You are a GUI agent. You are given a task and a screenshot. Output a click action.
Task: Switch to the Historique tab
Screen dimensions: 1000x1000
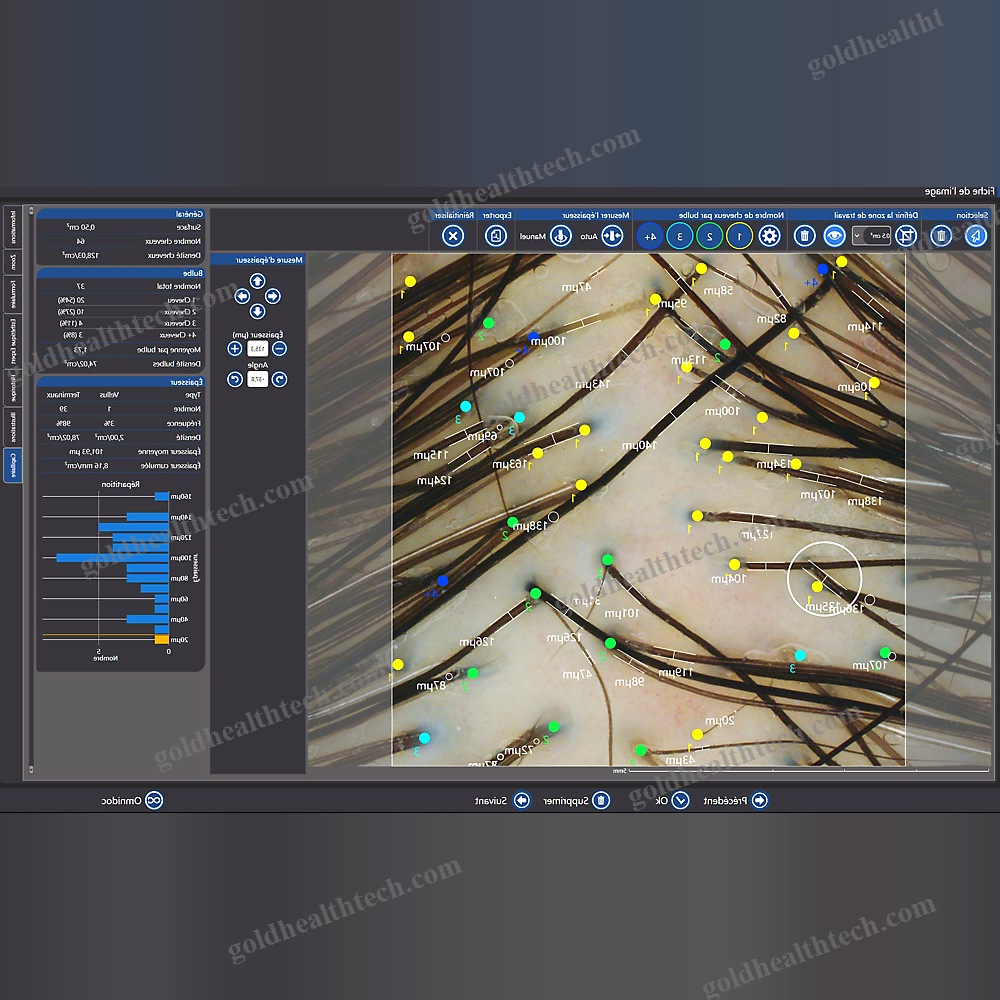coord(13,388)
